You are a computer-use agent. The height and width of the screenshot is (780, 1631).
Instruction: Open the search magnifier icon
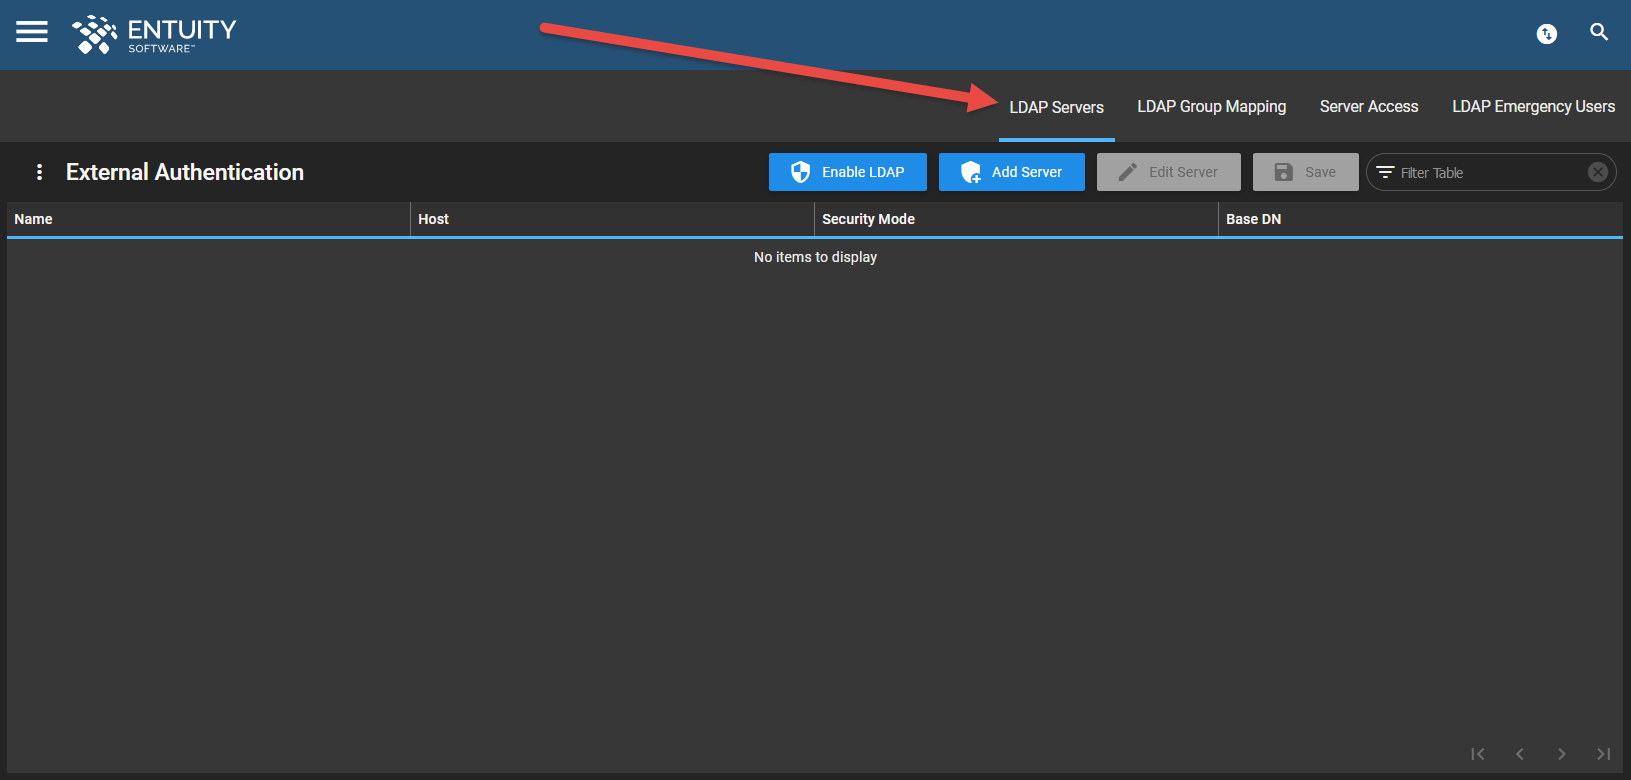pos(1599,32)
